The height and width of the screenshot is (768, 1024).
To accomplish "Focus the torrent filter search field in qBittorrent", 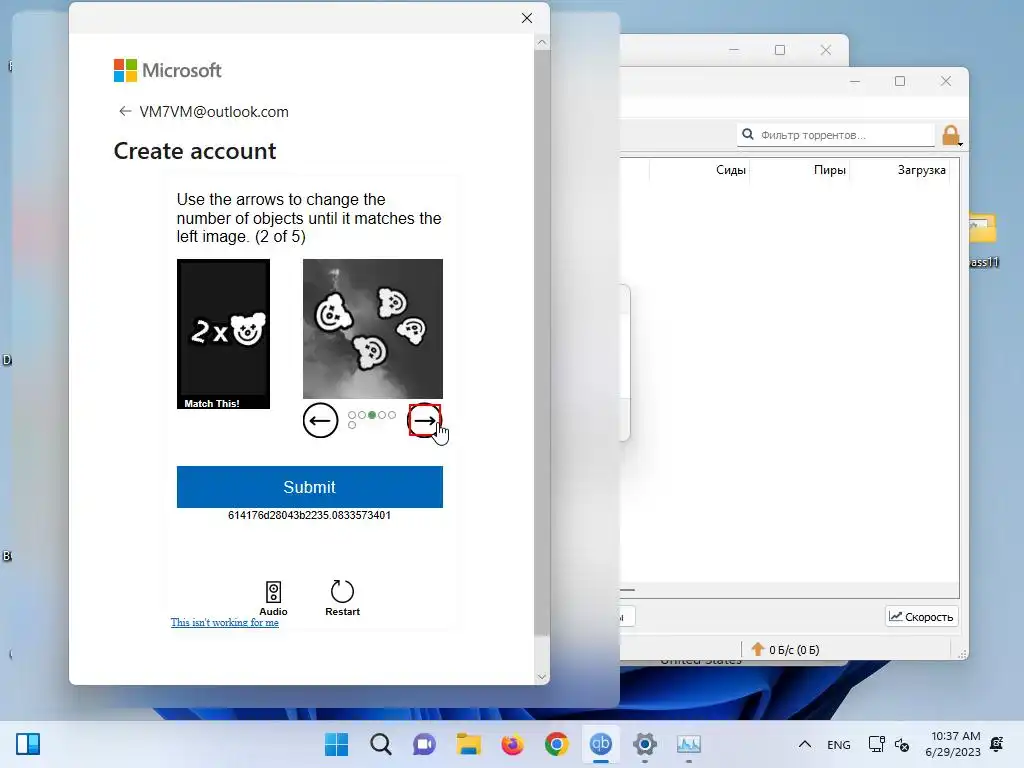I will 836,135.
